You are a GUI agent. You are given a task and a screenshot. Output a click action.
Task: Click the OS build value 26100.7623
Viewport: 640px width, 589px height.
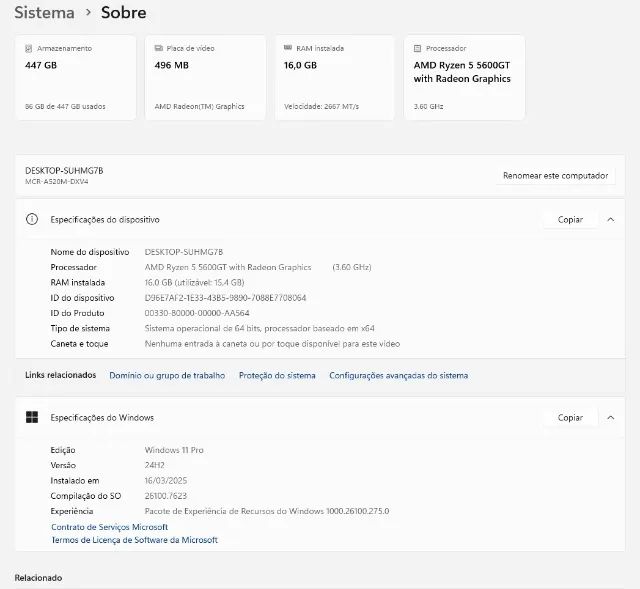[x=165, y=496]
